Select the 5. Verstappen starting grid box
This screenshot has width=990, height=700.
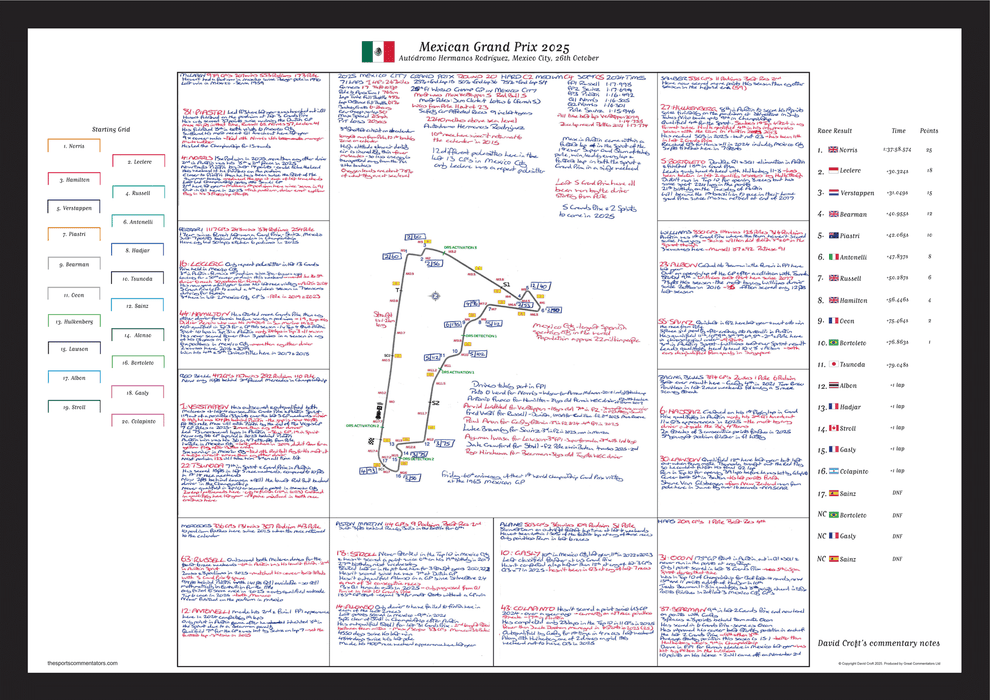point(76,210)
